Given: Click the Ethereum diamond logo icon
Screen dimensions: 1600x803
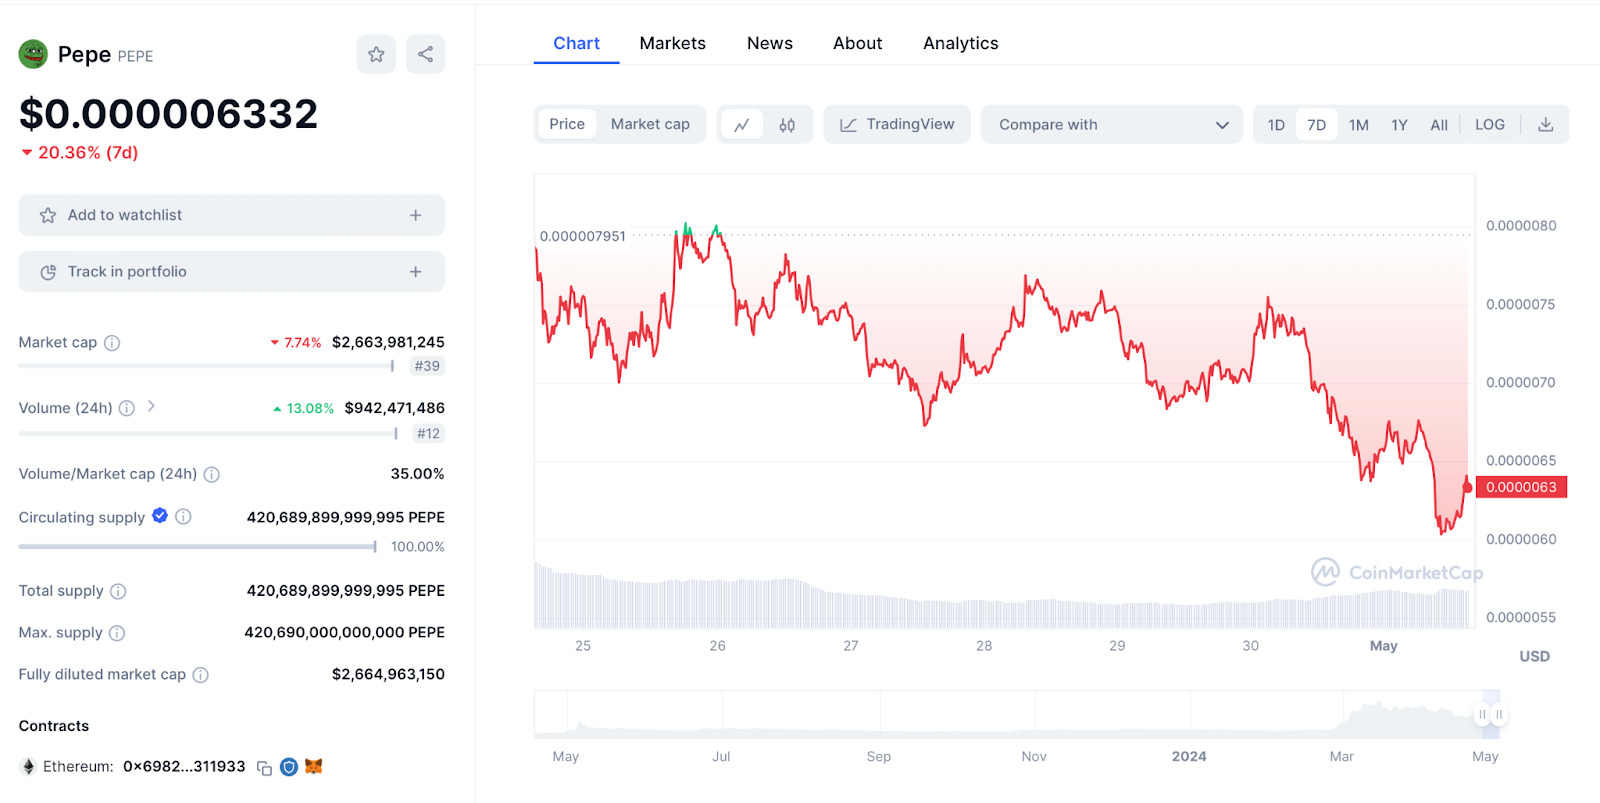Looking at the screenshot, I should pos(28,767).
